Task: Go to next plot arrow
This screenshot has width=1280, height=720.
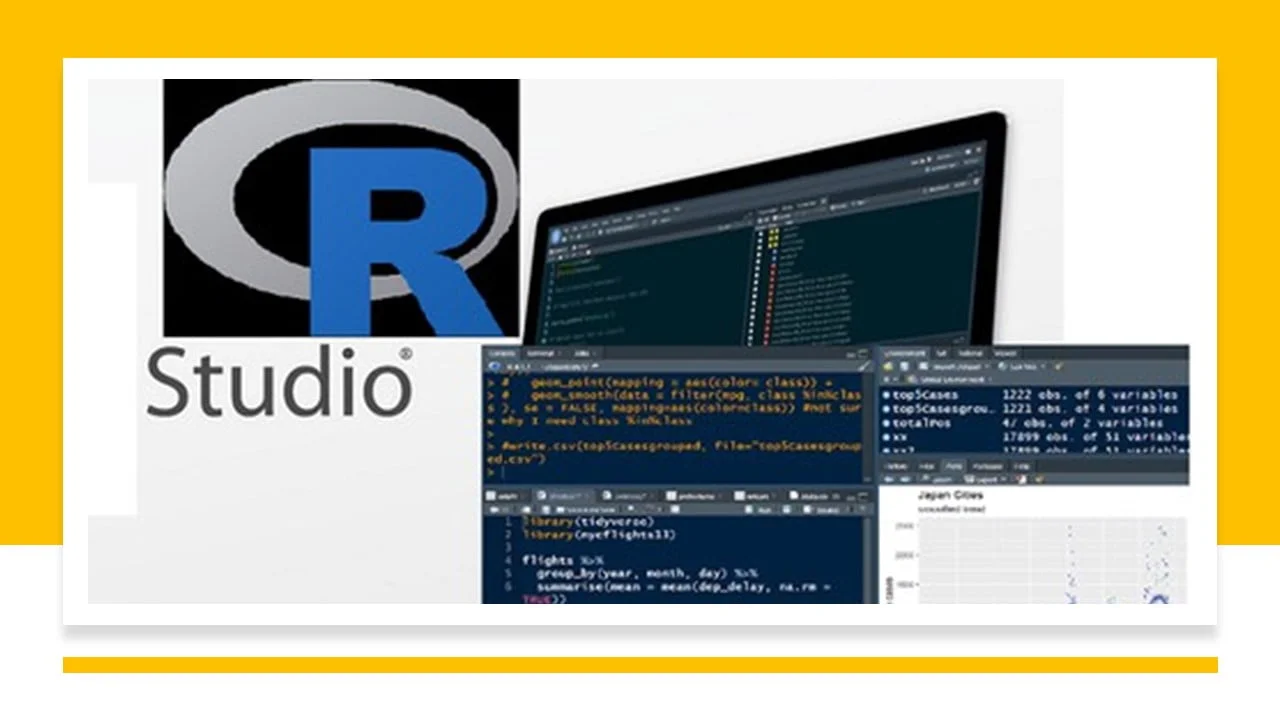Action: click(x=905, y=479)
